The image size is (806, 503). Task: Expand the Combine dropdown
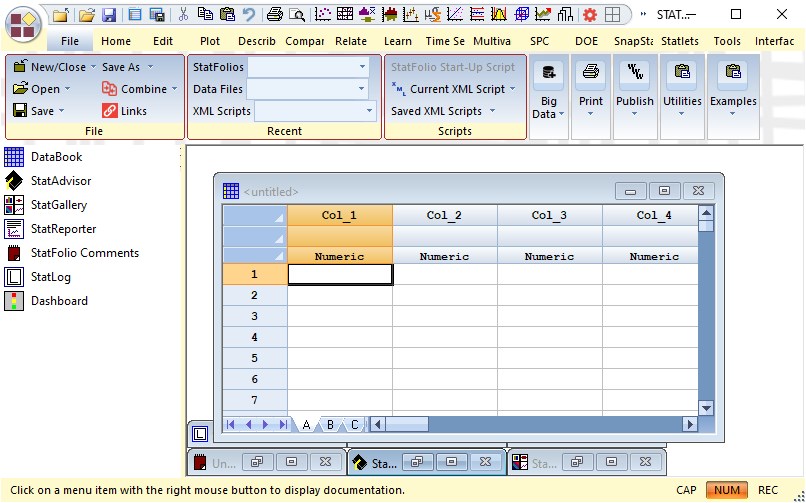tap(174, 89)
